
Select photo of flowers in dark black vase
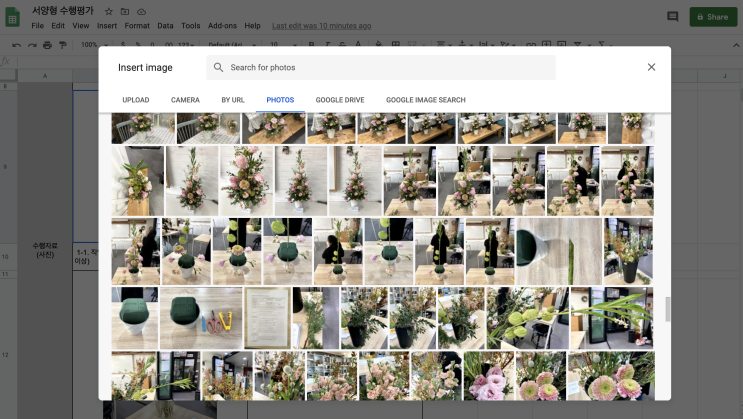[628, 251]
